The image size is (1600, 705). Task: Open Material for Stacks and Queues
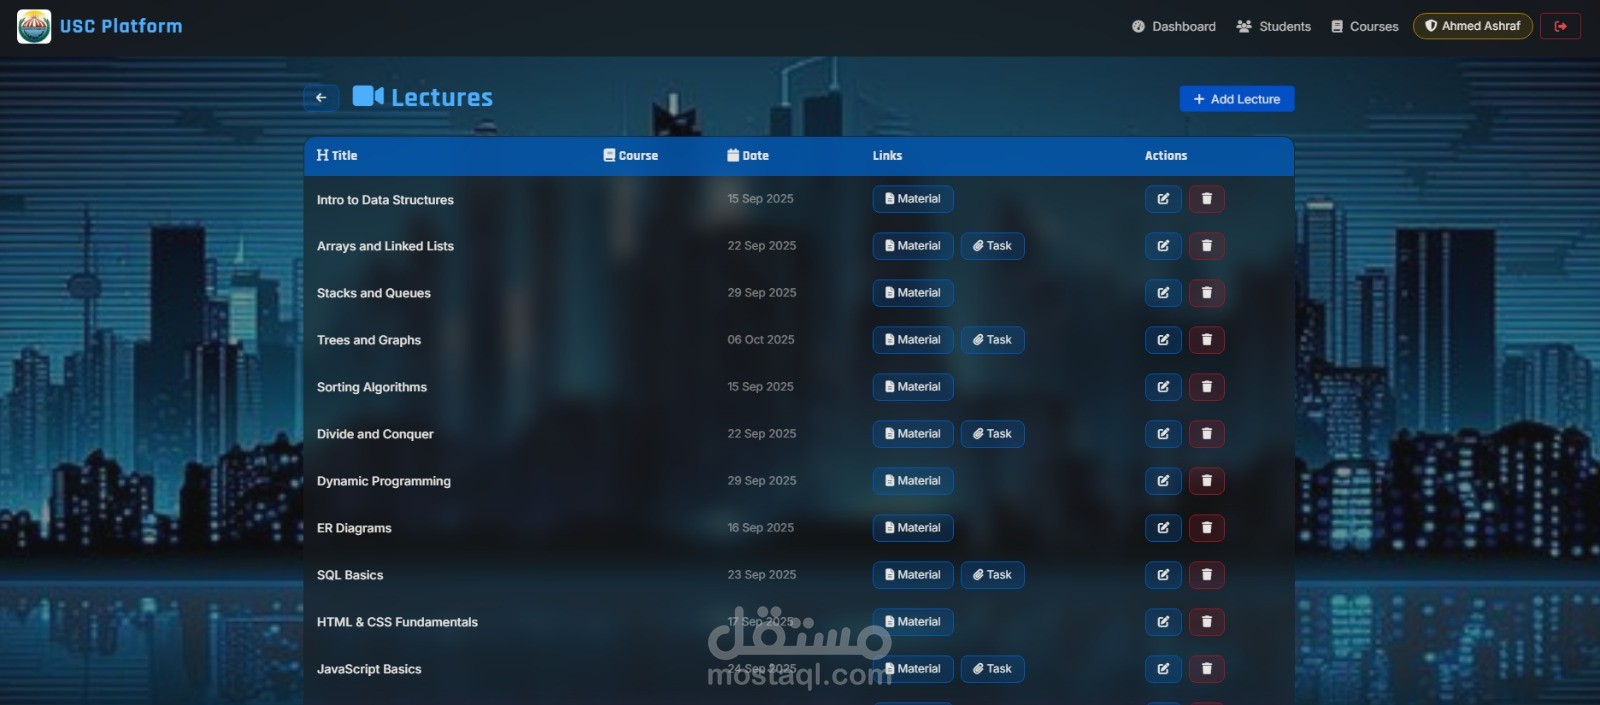[913, 293]
